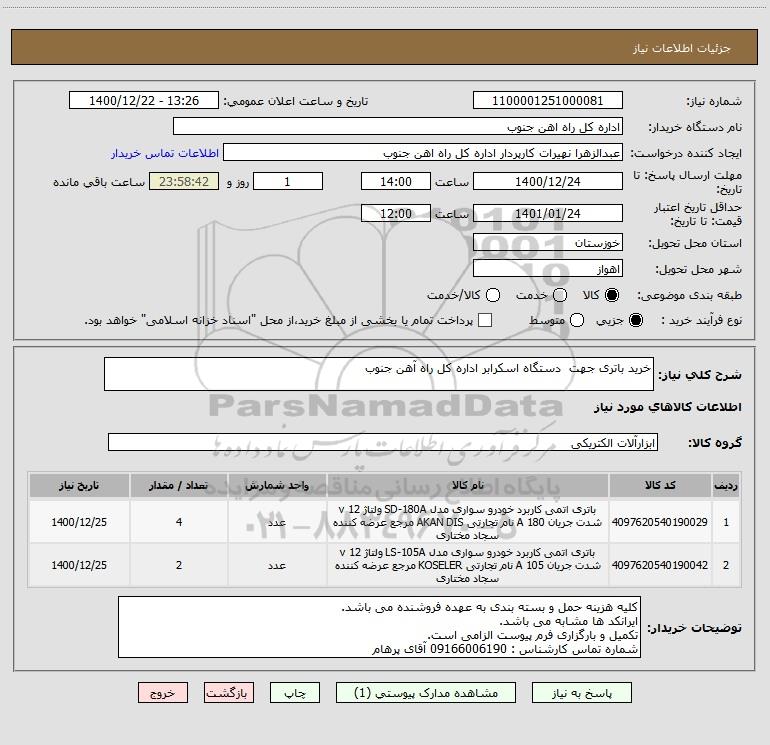Click the validity time field 12:00

[396, 213]
